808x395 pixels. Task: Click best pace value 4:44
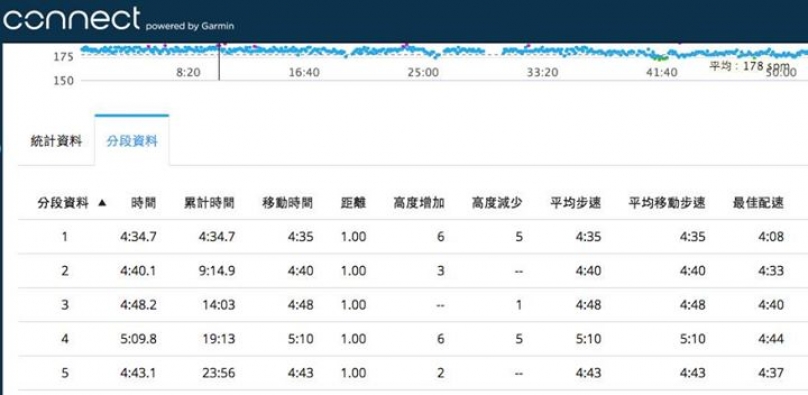tap(771, 339)
